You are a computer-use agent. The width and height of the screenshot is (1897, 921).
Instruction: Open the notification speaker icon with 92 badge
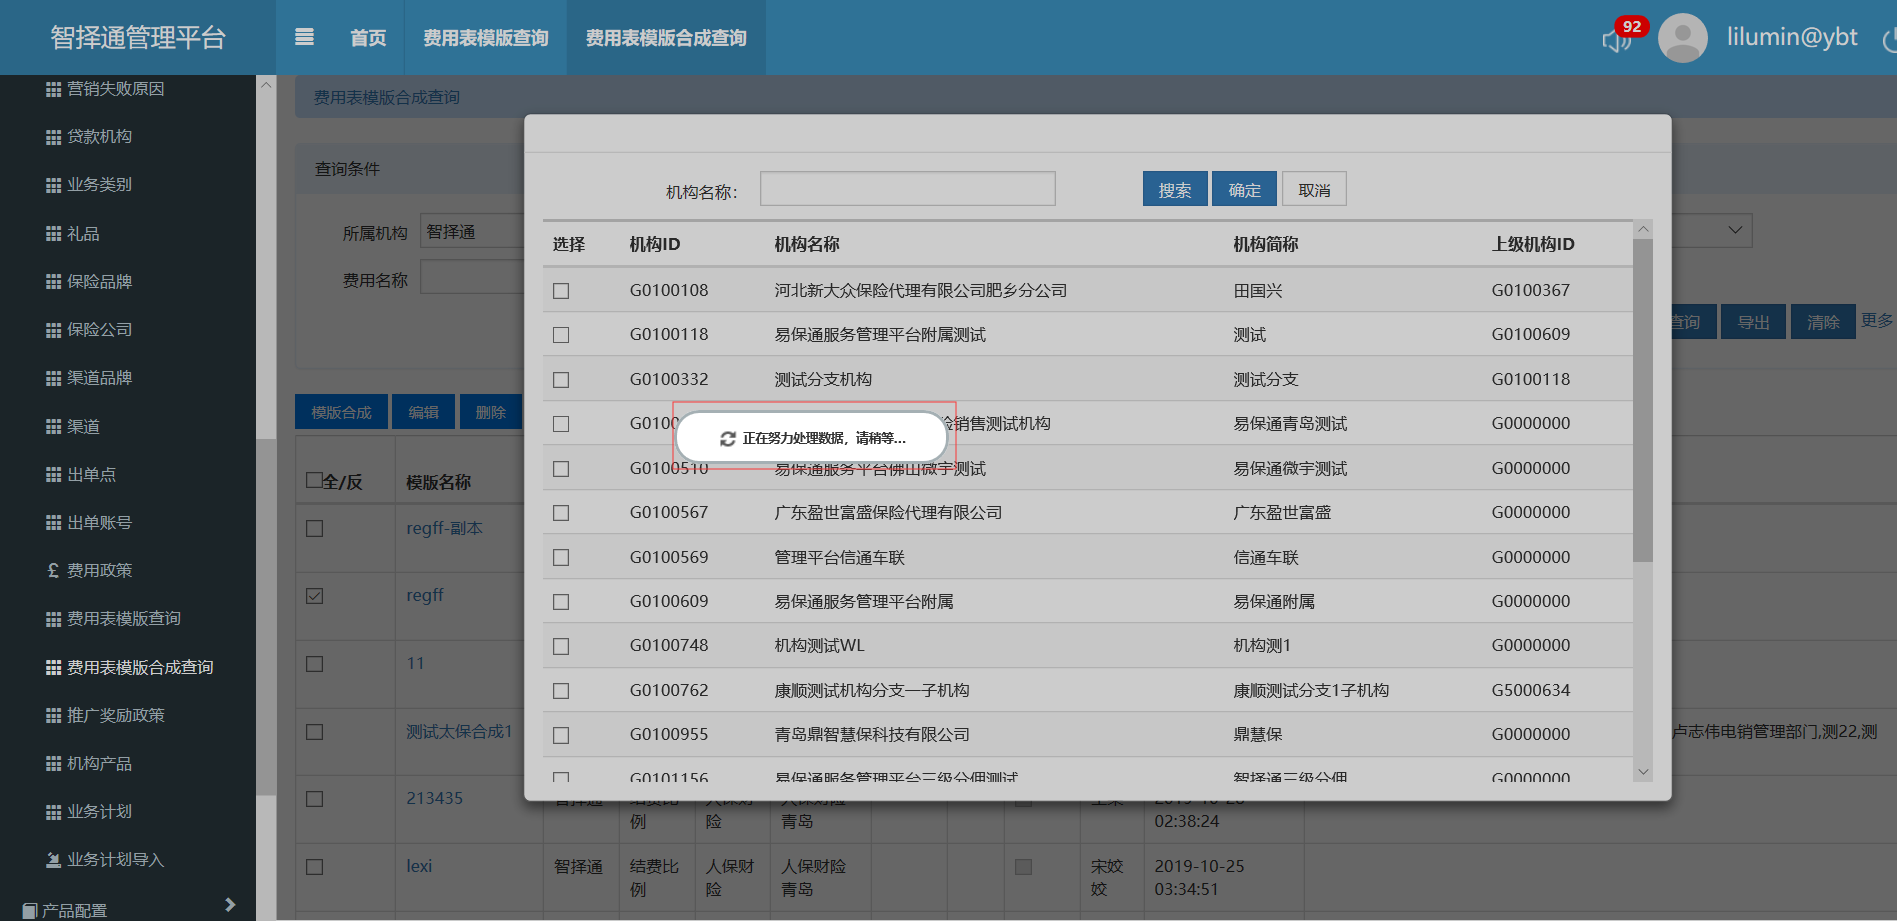pos(1616,40)
